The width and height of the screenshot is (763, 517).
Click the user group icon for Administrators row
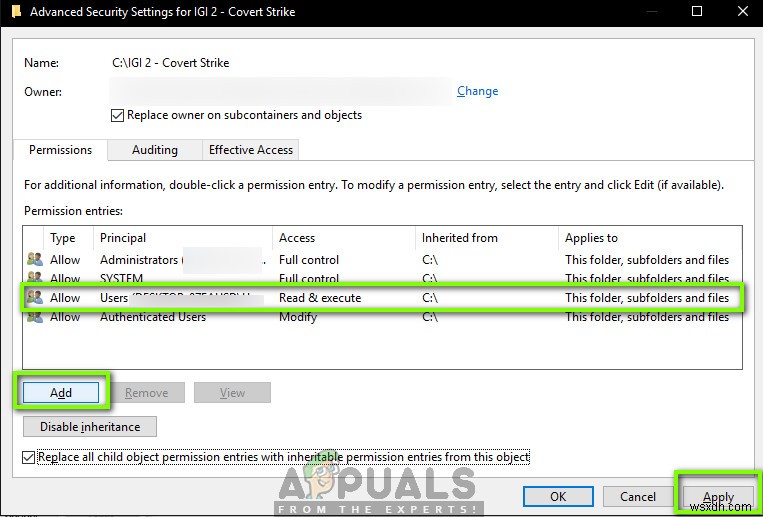[35, 259]
